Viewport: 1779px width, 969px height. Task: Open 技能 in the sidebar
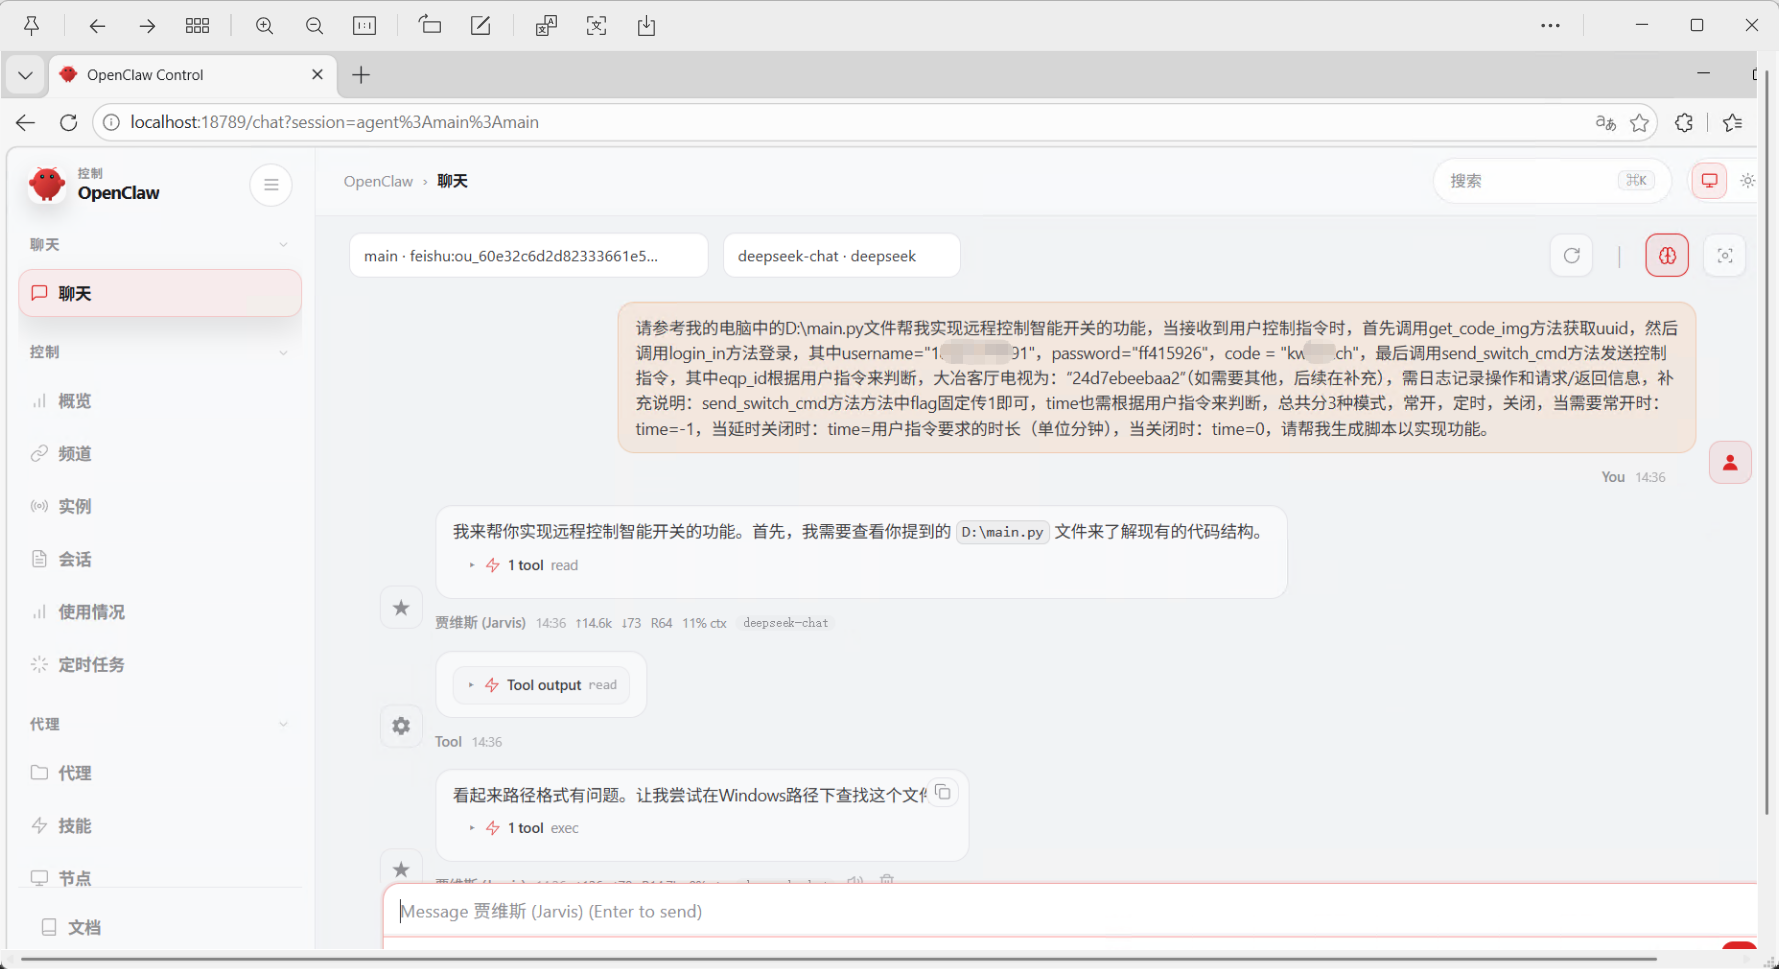point(160,826)
